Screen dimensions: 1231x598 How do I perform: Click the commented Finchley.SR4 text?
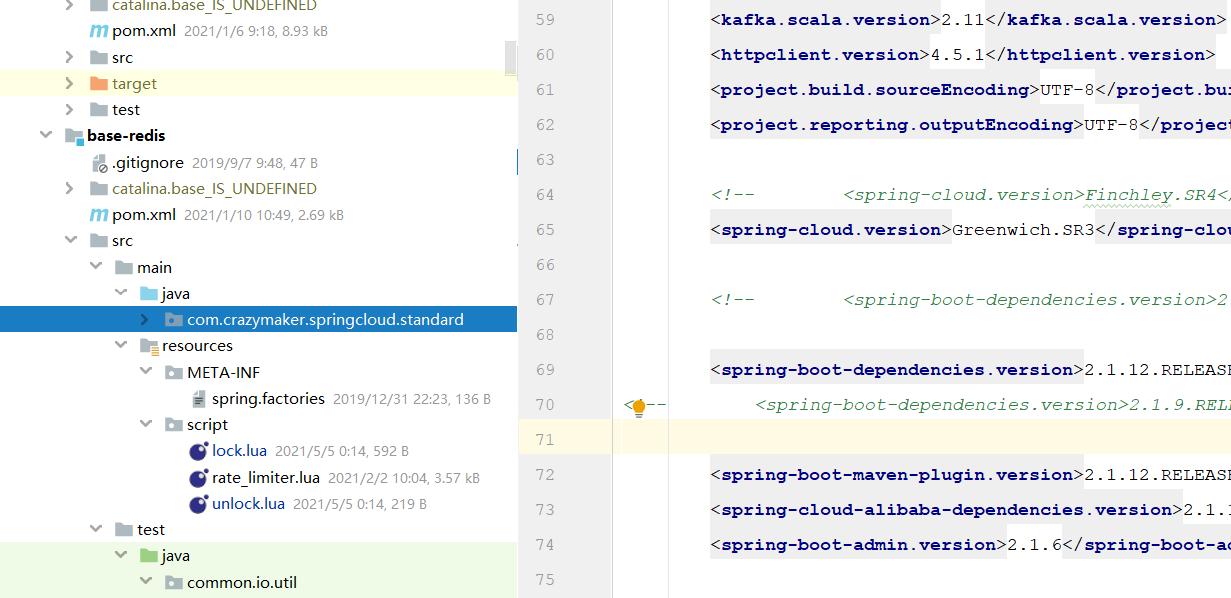click(1151, 195)
